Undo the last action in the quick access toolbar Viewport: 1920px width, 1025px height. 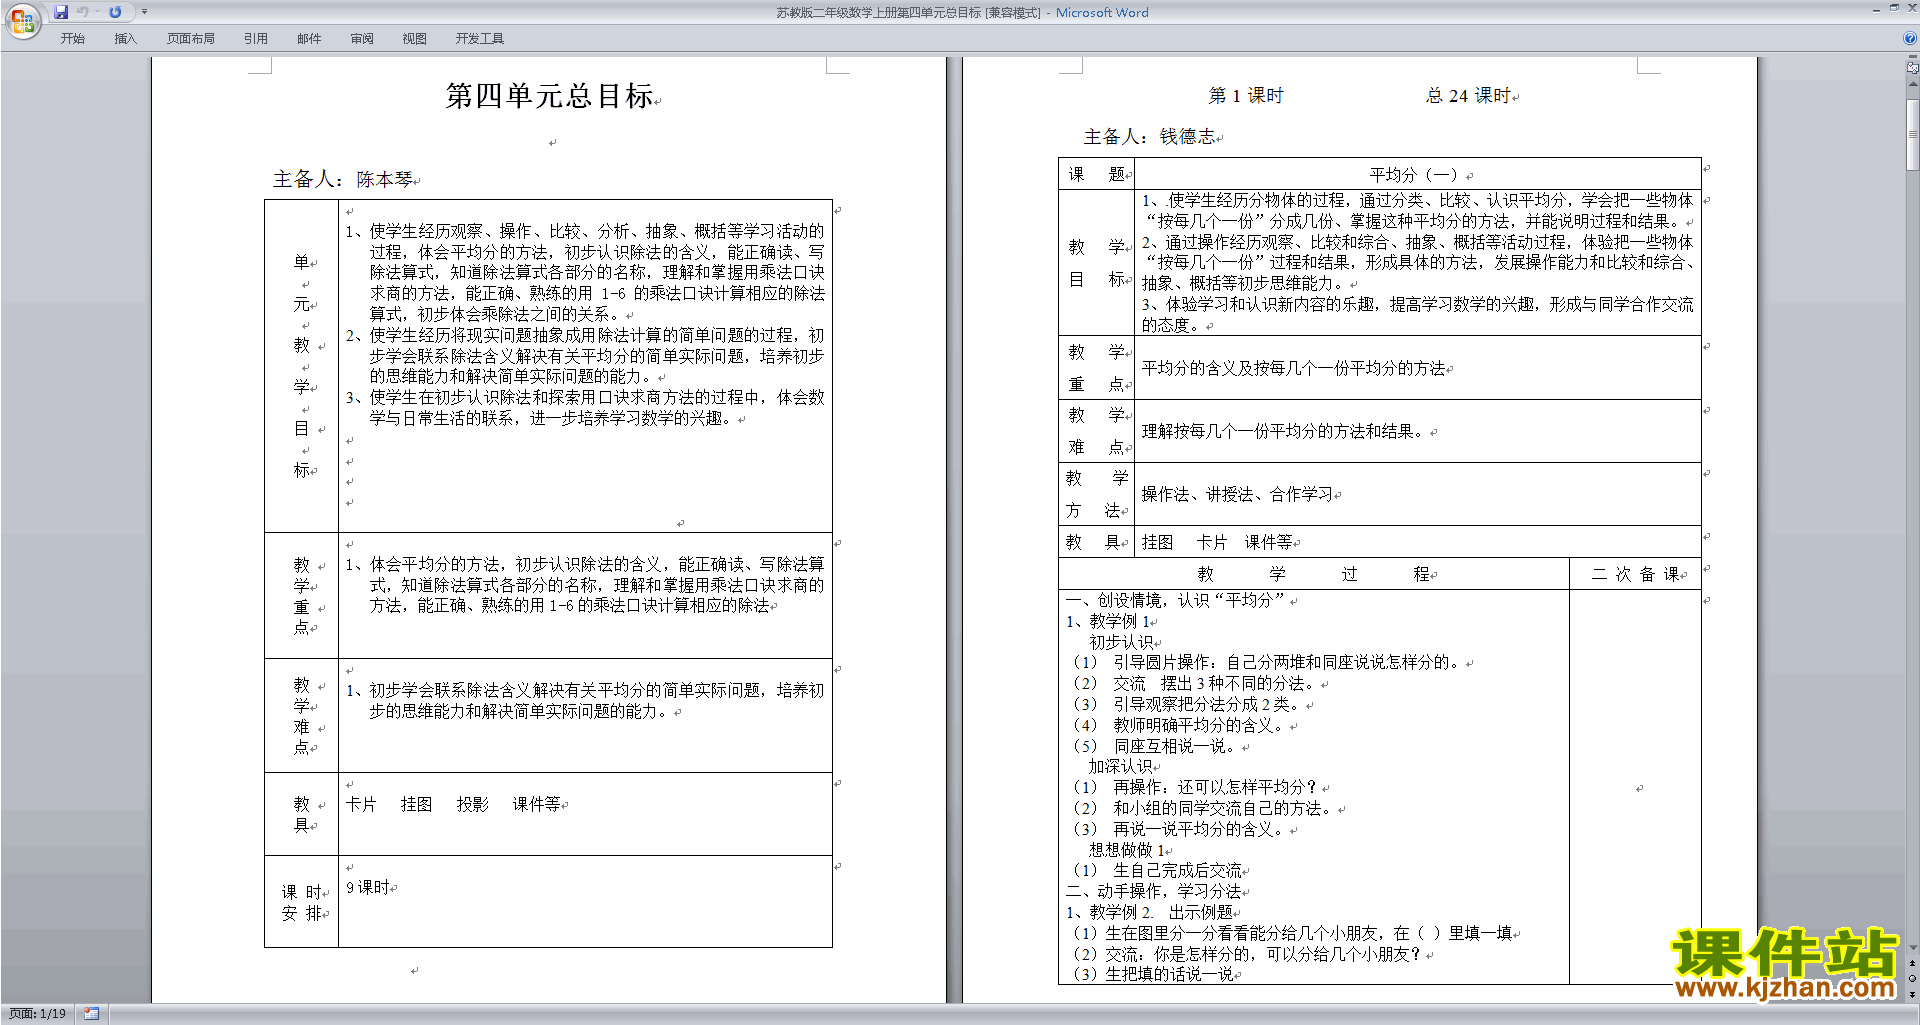(83, 12)
